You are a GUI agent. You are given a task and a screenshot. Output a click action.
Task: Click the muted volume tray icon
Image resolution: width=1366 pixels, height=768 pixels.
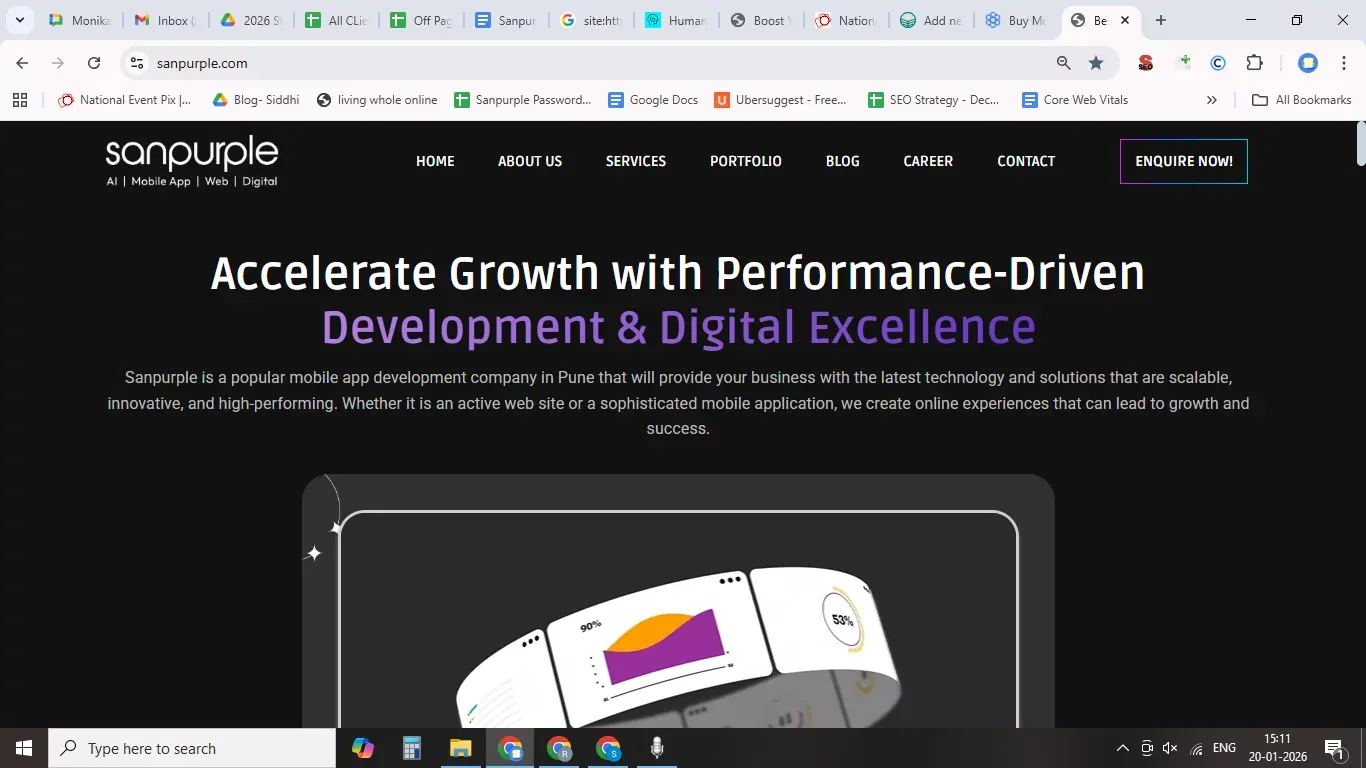coord(1171,748)
